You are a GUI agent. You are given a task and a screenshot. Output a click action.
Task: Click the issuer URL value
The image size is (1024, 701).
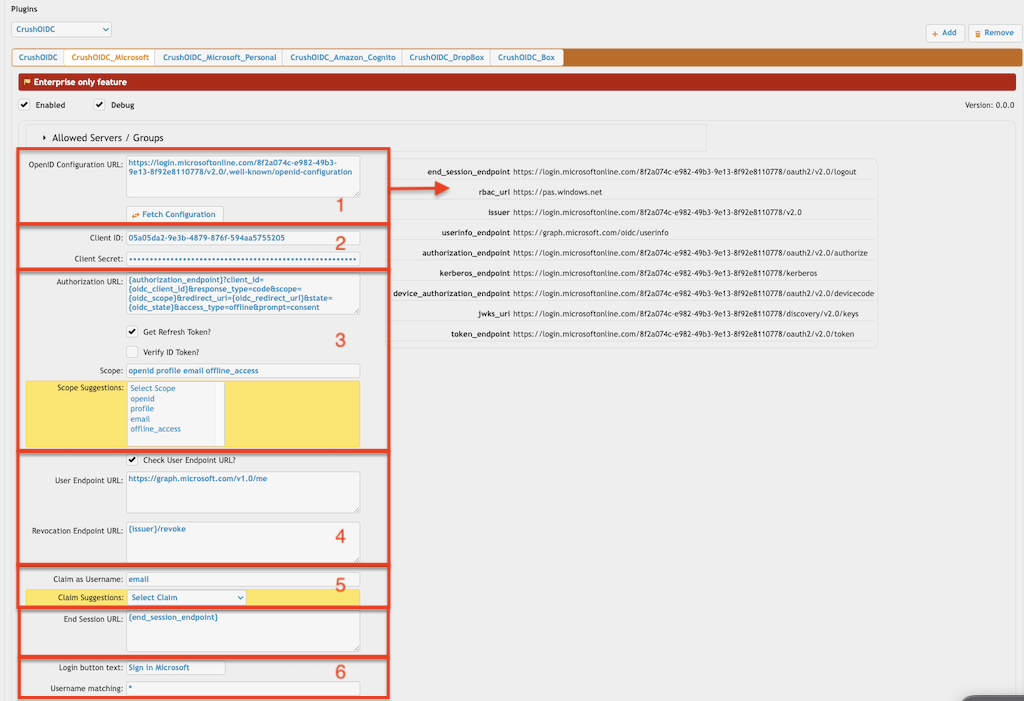coord(657,212)
